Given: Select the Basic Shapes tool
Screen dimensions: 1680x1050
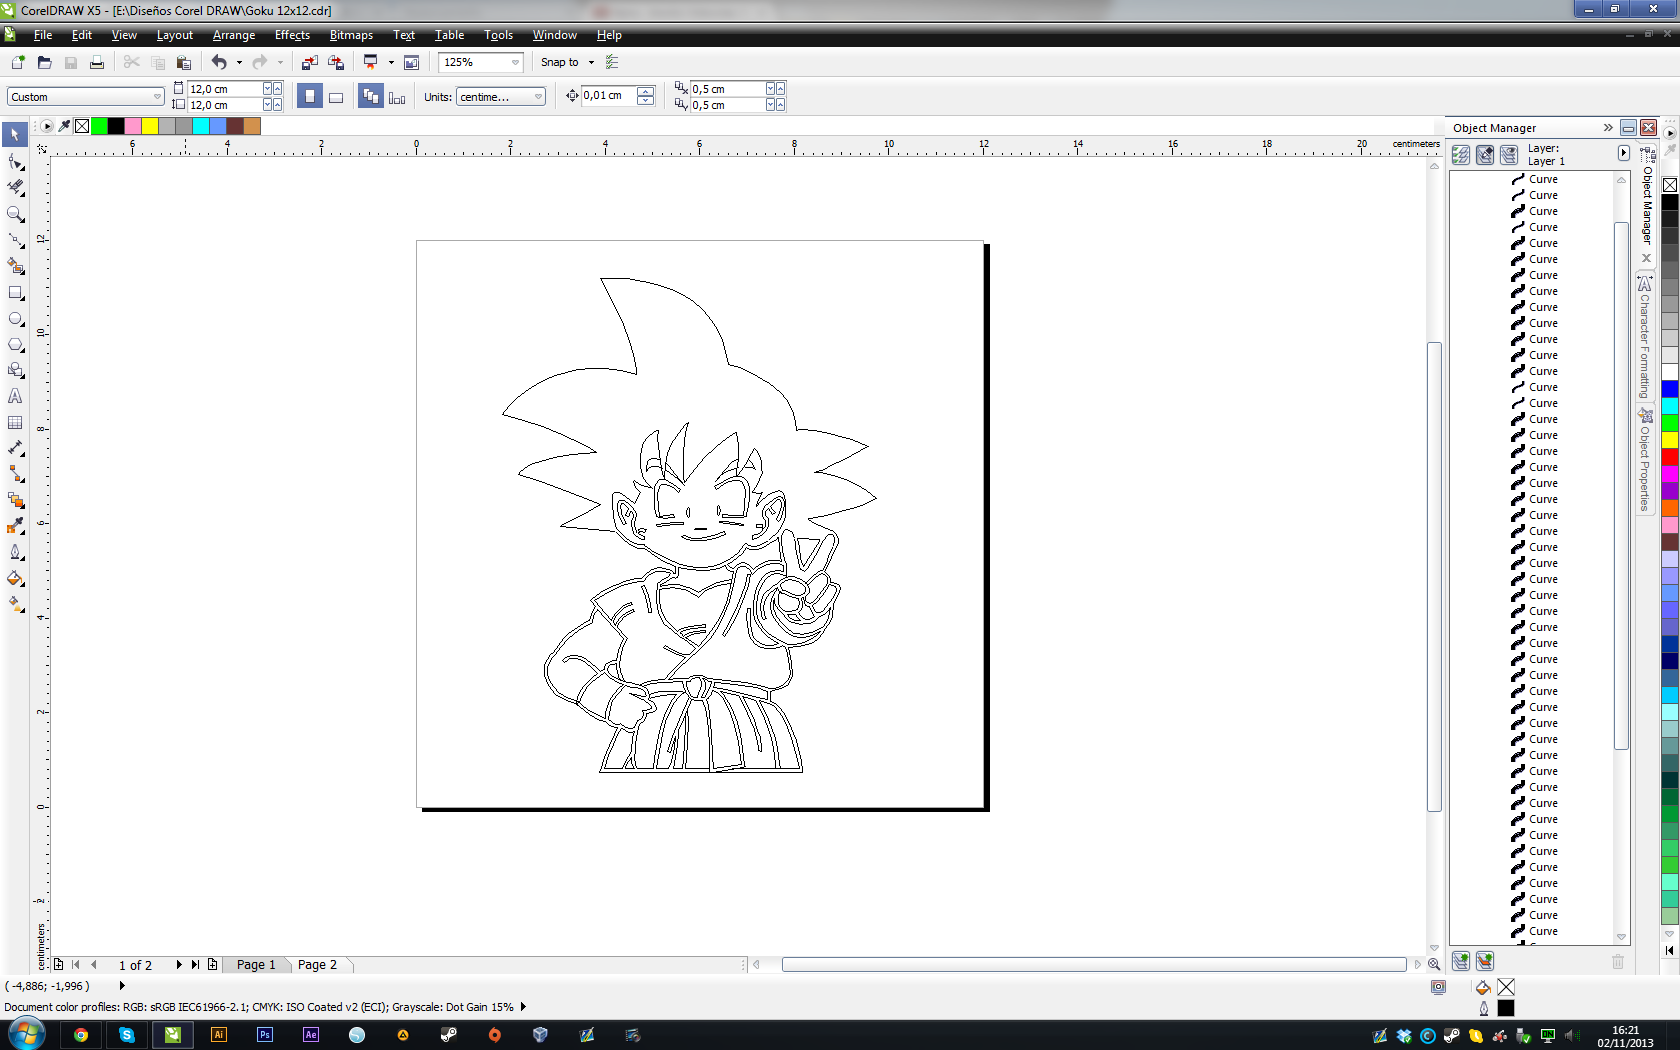Looking at the screenshot, I should [x=15, y=371].
